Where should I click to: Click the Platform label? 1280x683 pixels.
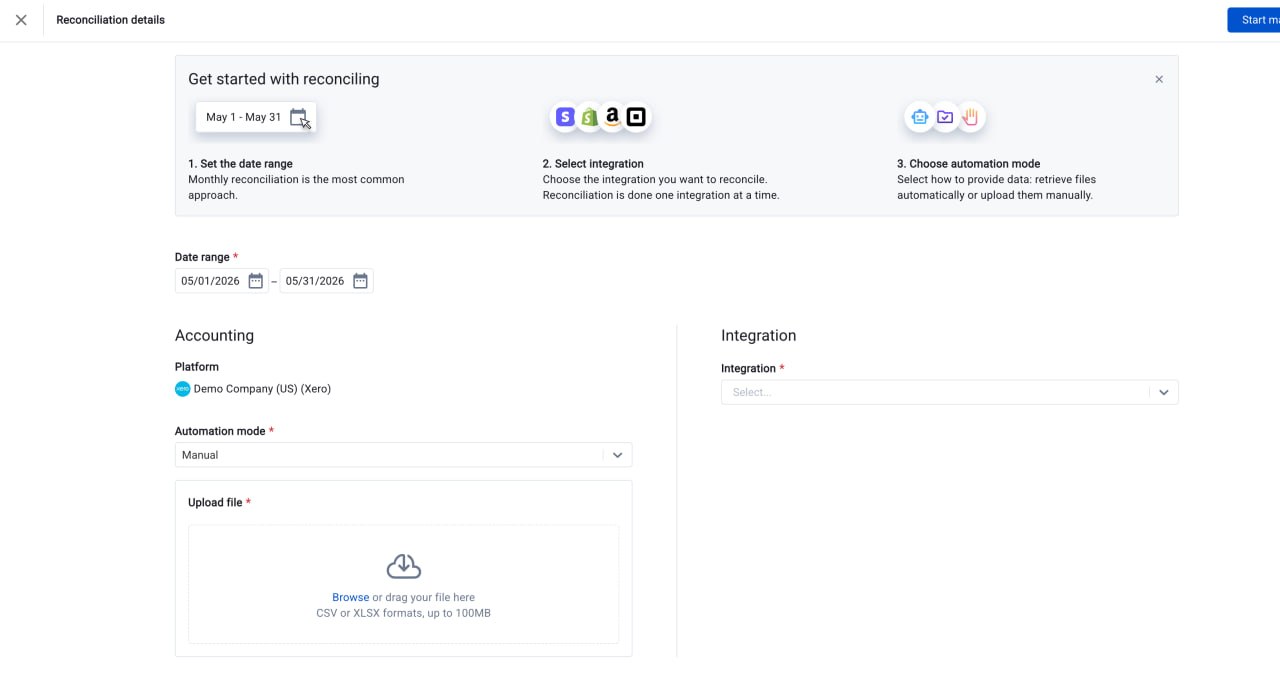(197, 367)
